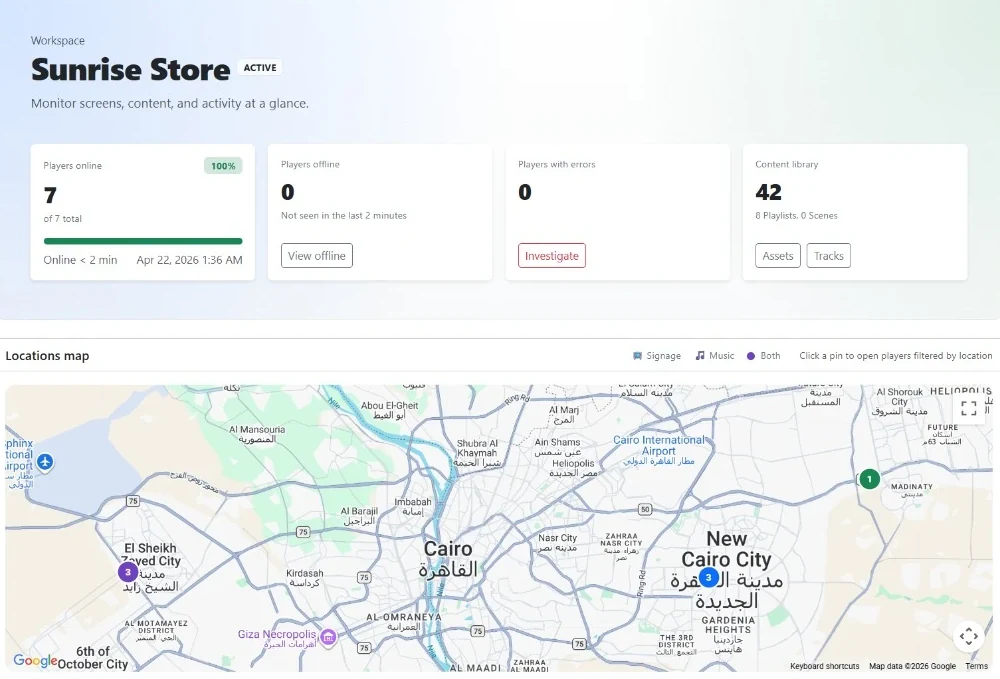1000x679 pixels.
Task: Expand the Locations map section header
Action: 47,355
